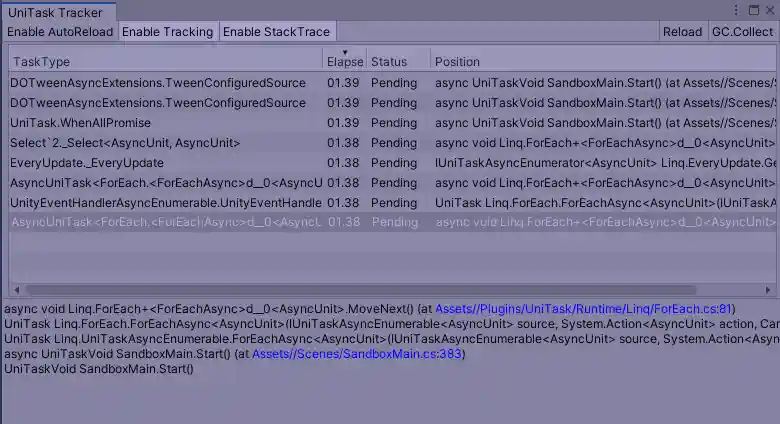
Task: Select the UniTask Tracker tab
Action: pyautogui.click(x=57, y=11)
